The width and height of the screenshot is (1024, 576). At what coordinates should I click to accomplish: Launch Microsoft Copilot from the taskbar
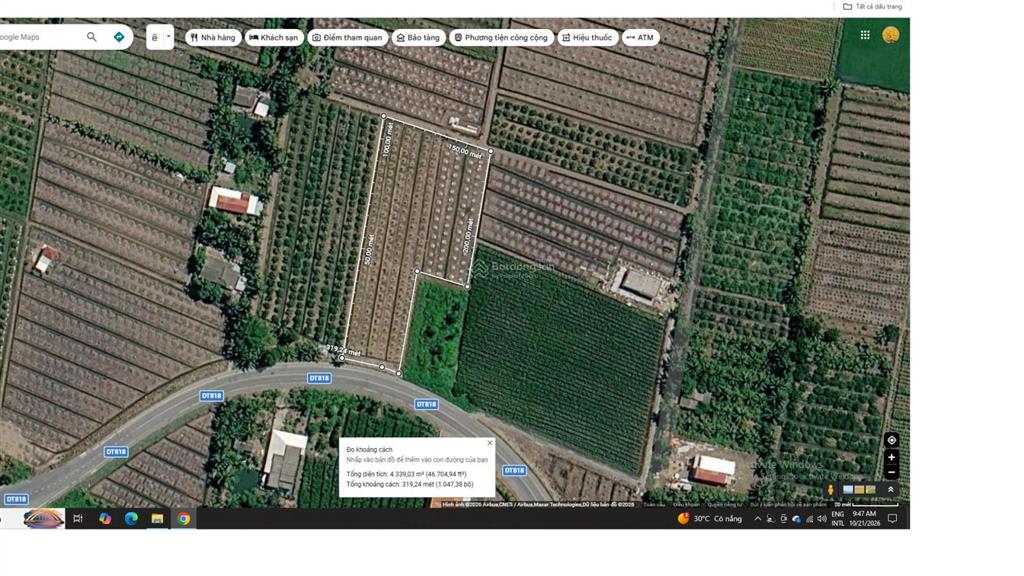[104, 519]
